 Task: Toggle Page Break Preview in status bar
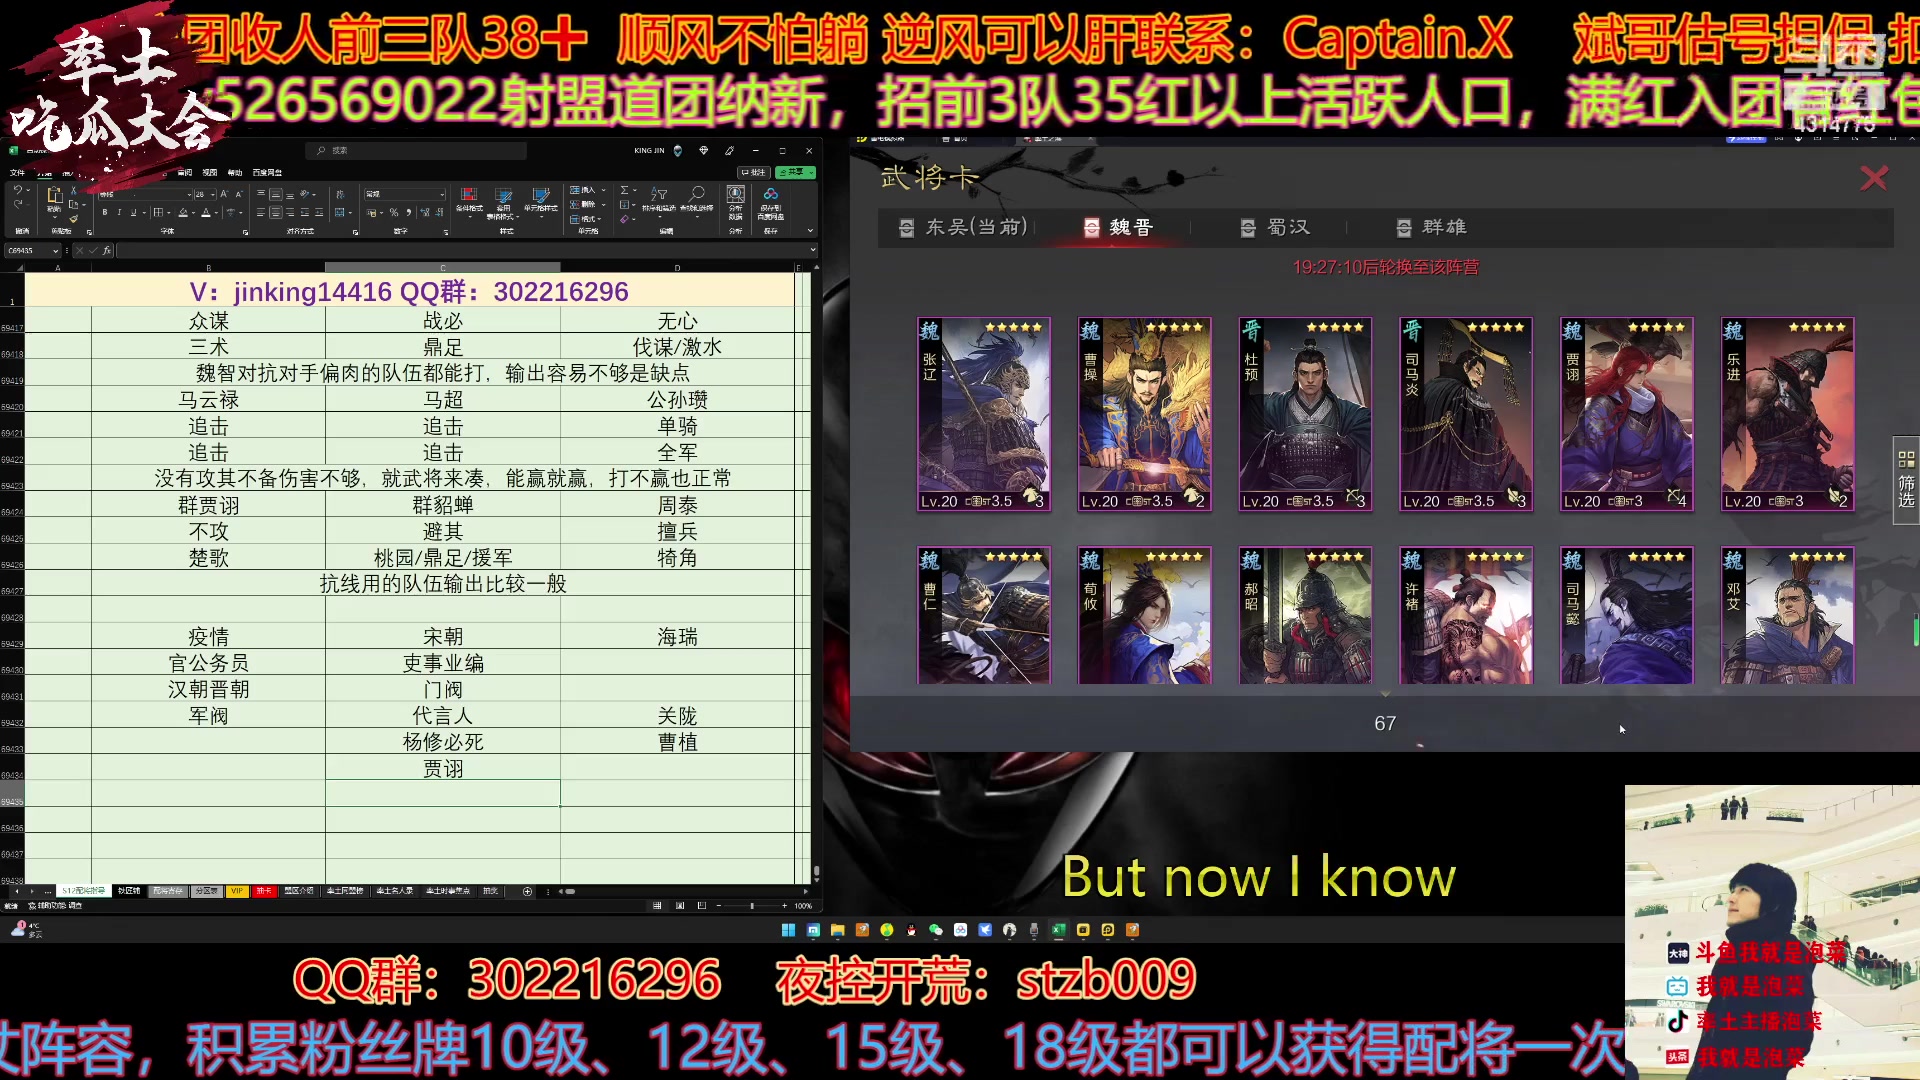[701, 905]
